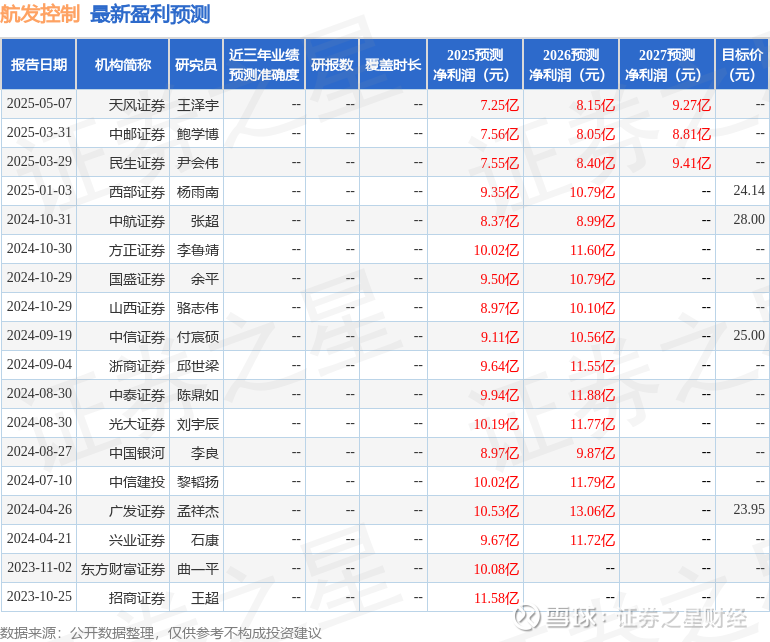Click the 11.60亿 forecast value

pyautogui.click(x=592, y=250)
